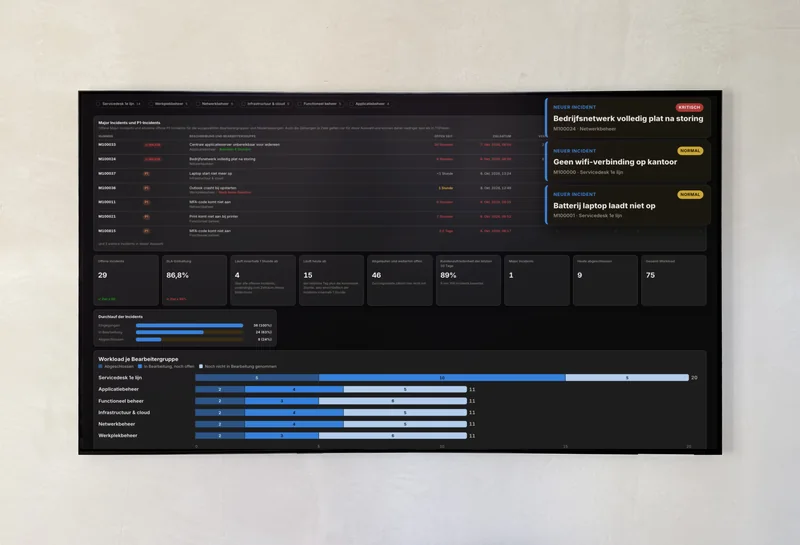Open the KPI card showing 46

[x=399, y=280]
